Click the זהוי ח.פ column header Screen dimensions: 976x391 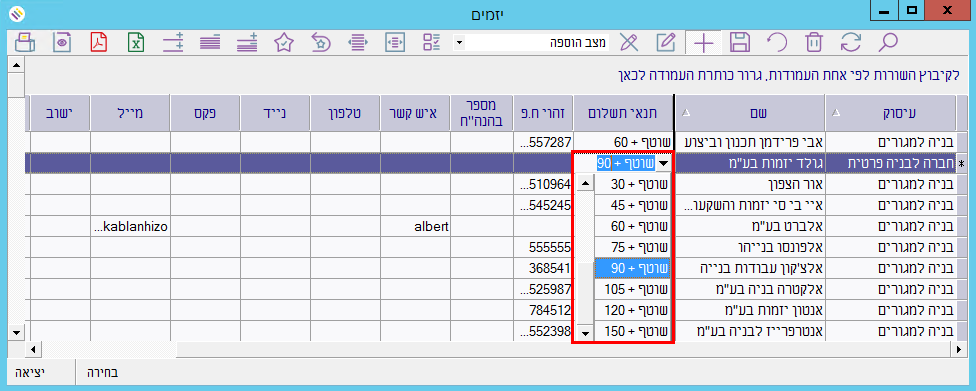point(543,113)
